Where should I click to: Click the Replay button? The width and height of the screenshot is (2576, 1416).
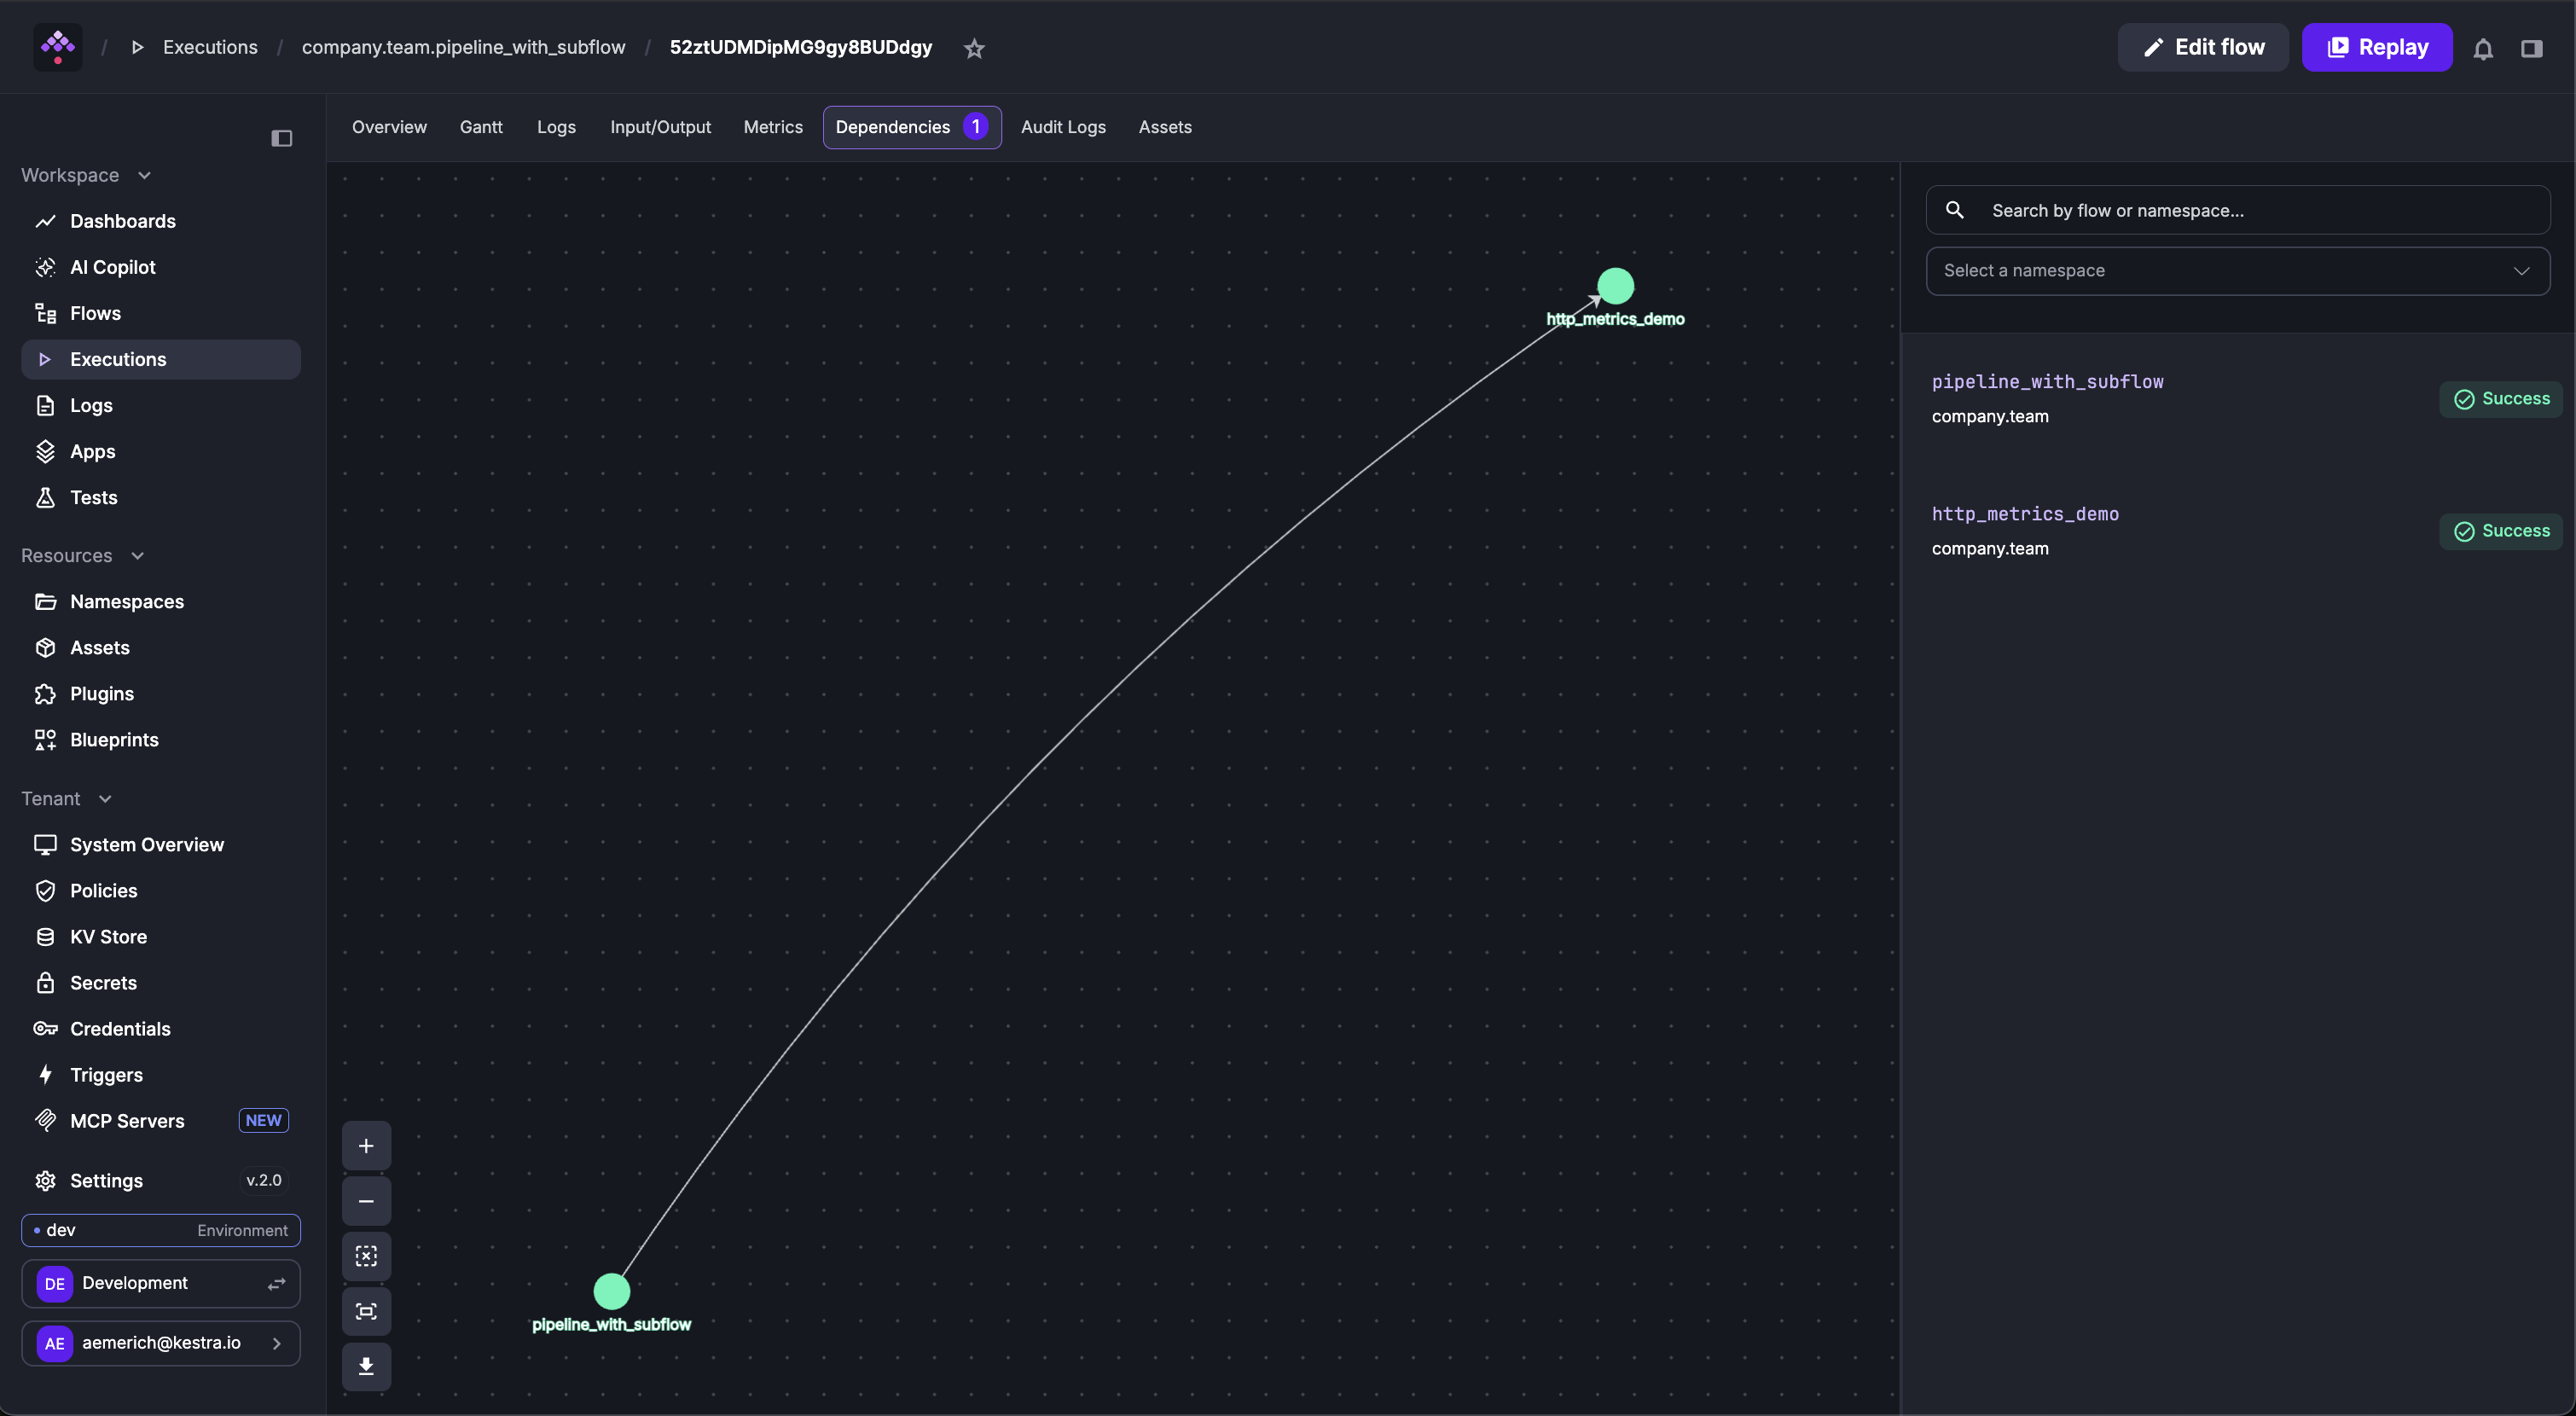[x=2376, y=47]
